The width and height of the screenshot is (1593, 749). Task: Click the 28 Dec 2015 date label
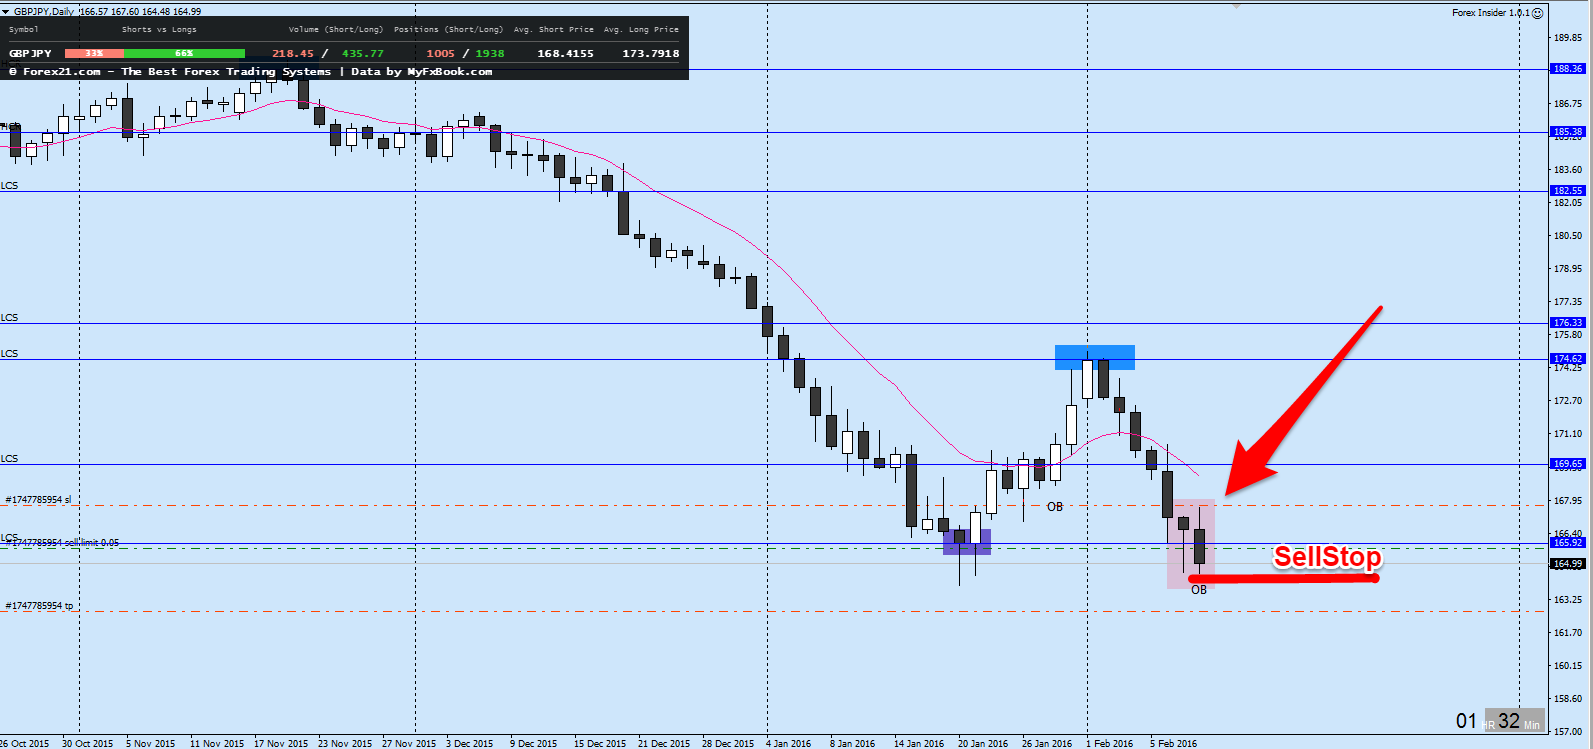tap(728, 743)
